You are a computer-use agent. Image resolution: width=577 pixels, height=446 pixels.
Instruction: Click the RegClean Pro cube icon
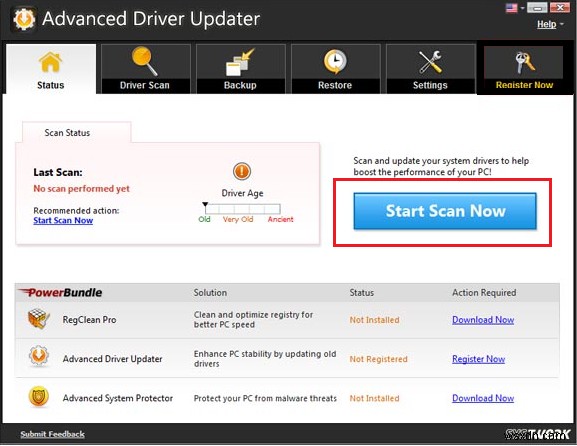38,319
